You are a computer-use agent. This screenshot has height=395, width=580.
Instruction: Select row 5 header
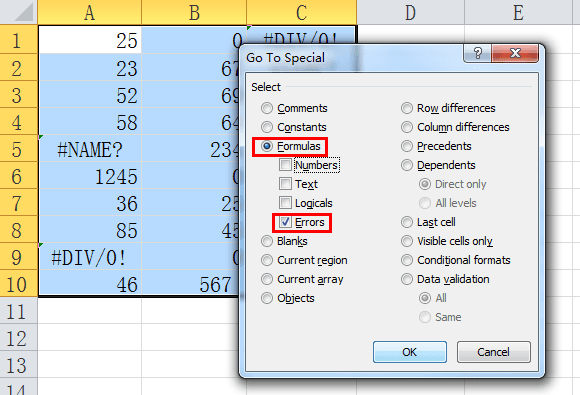click(x=18, y=149)
